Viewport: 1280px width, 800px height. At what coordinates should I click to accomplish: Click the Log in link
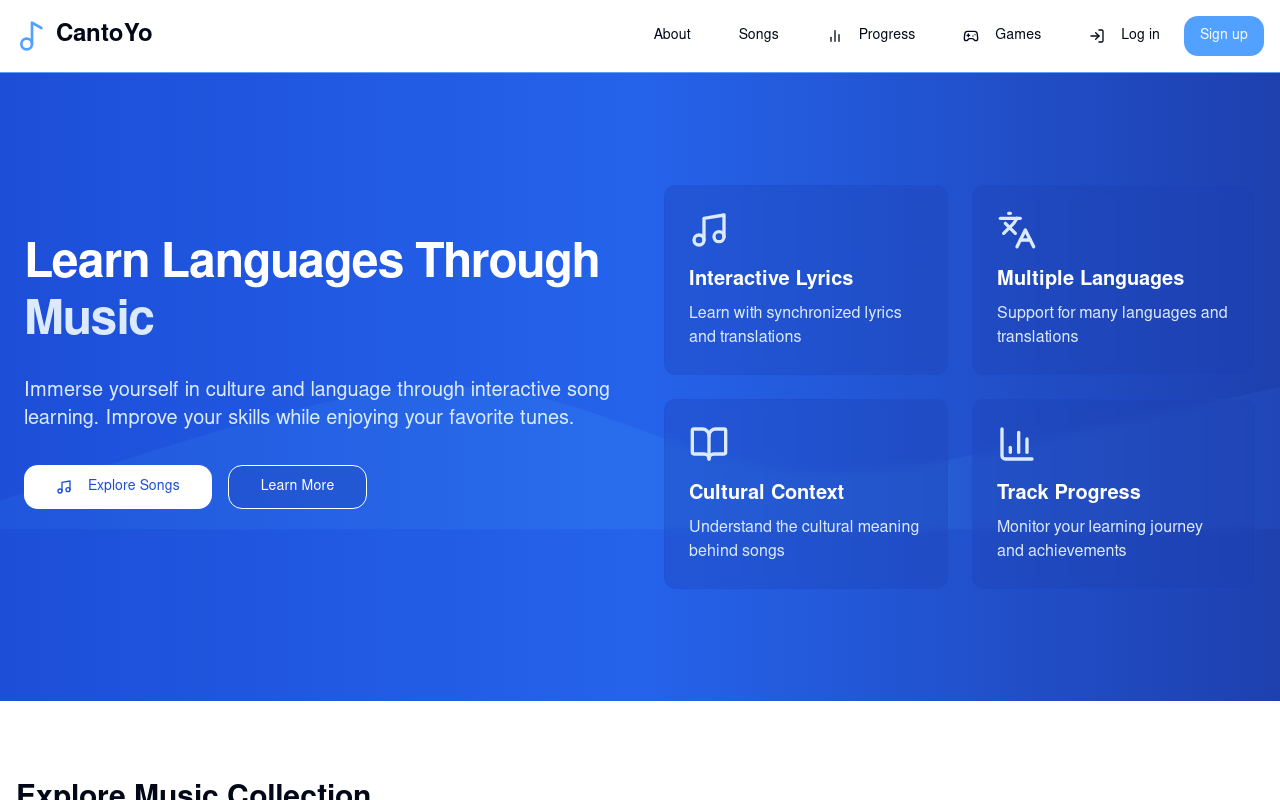pyautogui.click(x=1140, y=35)
